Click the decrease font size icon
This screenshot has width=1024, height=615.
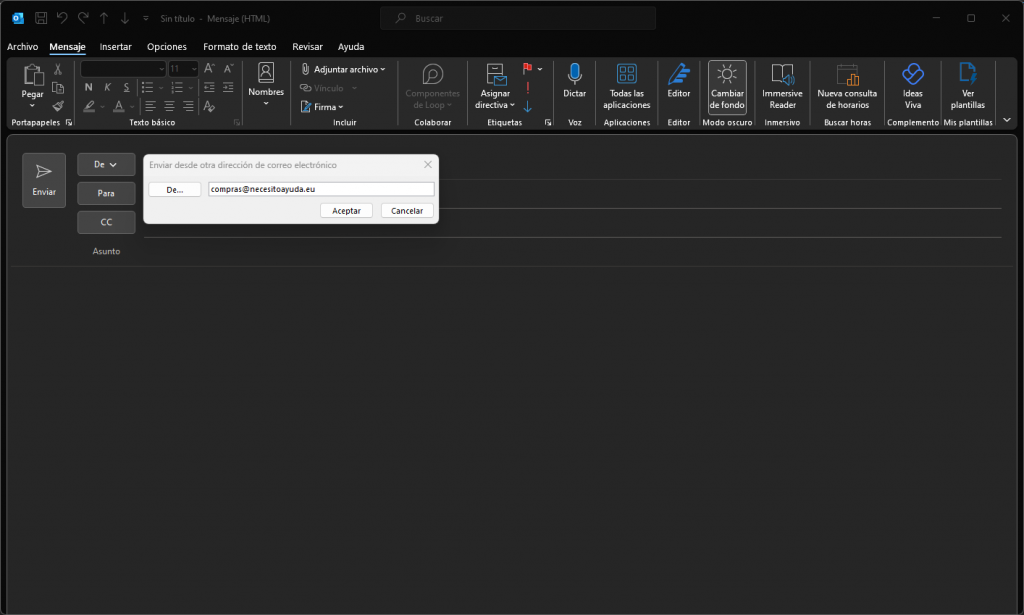click(x=228, y=69)
